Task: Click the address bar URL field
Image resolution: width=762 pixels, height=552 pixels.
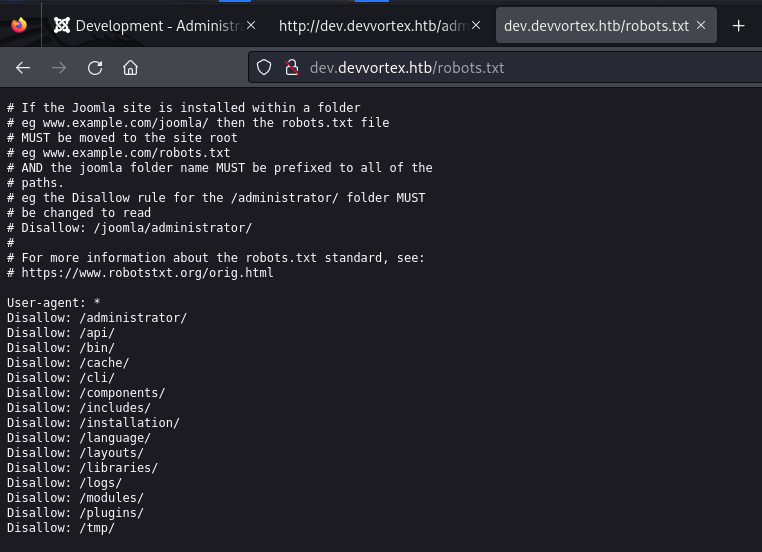Action: pyautogui.click(x=505, y=68)
